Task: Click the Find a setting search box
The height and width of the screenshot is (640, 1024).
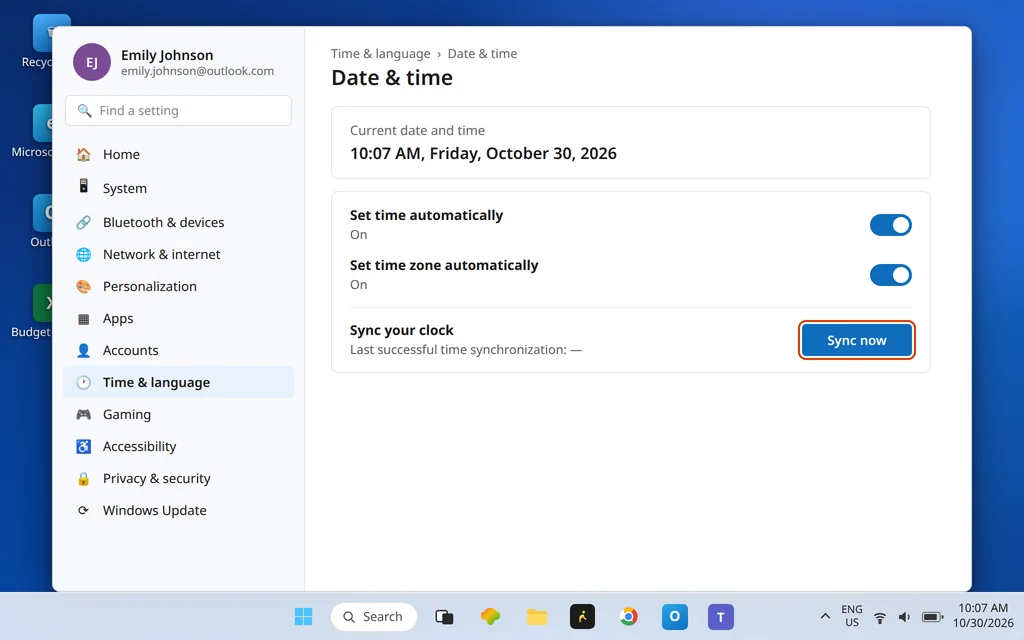Action: 178,111
